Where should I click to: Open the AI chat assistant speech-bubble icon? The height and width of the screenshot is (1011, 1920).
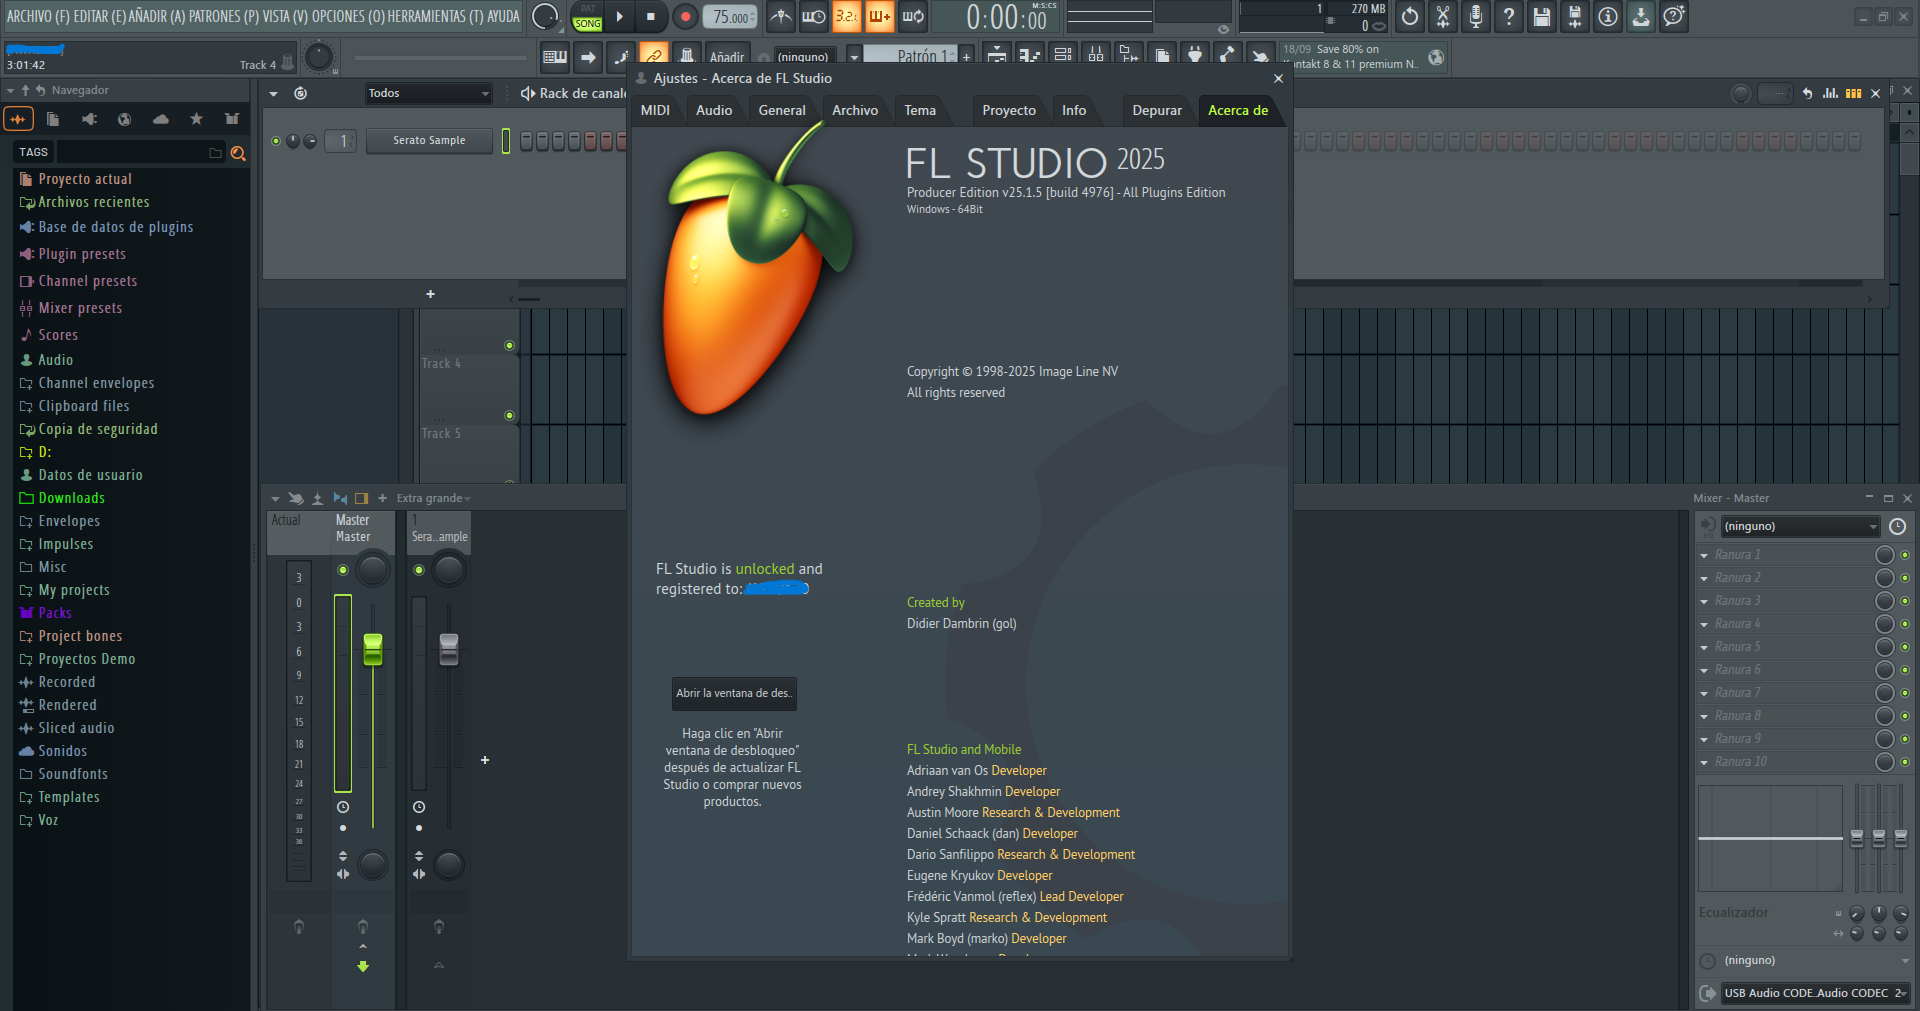[1674, 16]
